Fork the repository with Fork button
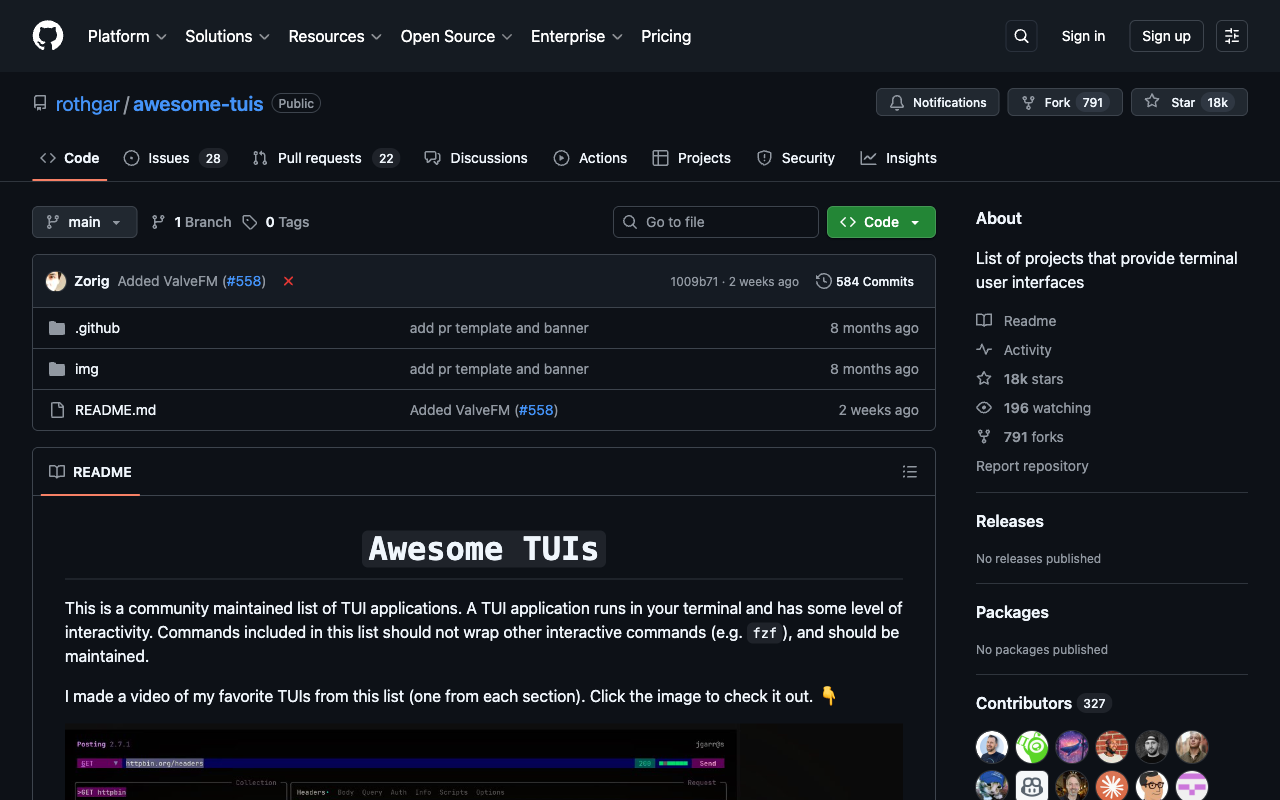The height and width of the screenshot is (800, 1280). click(x=1065, y=102)
